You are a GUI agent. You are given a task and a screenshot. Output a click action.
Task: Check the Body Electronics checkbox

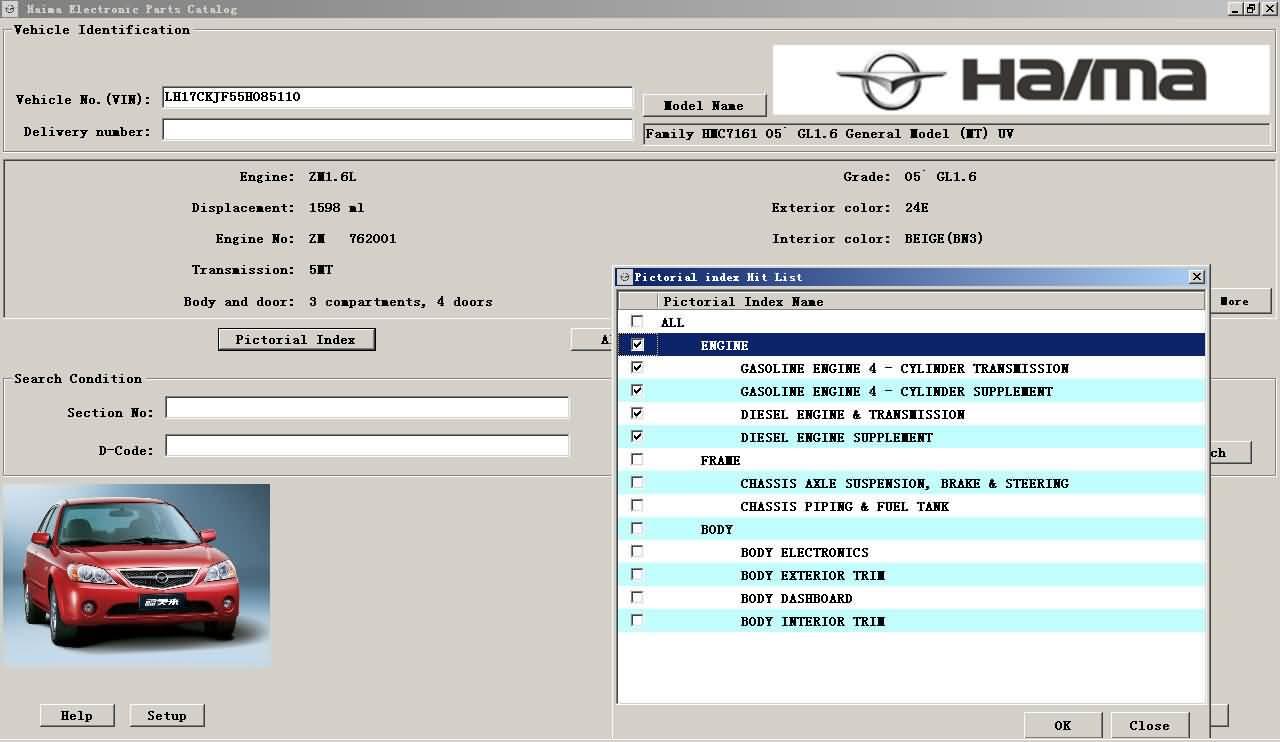pyautogui.click(x=637, y=552)
